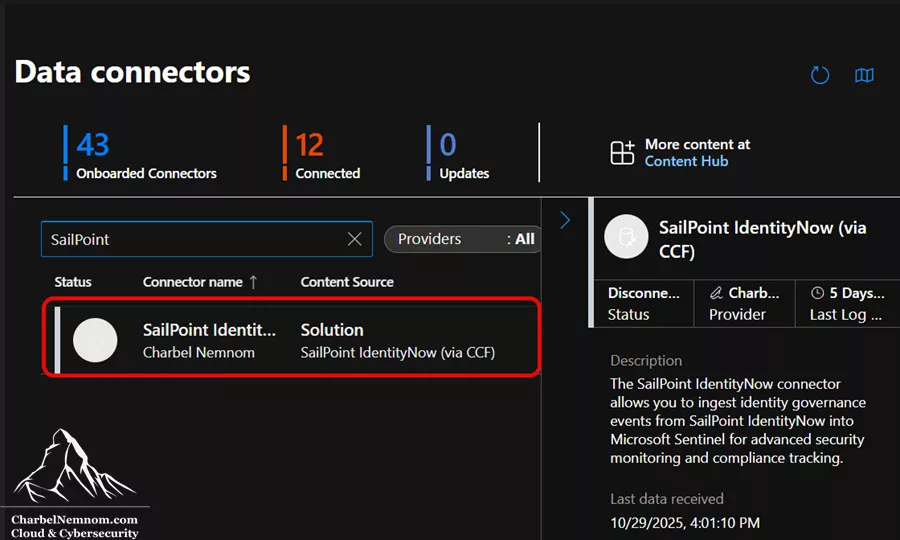Click into the SailPoint search field
The width and height of the screenshot is (900, 540).
(207, 239)
